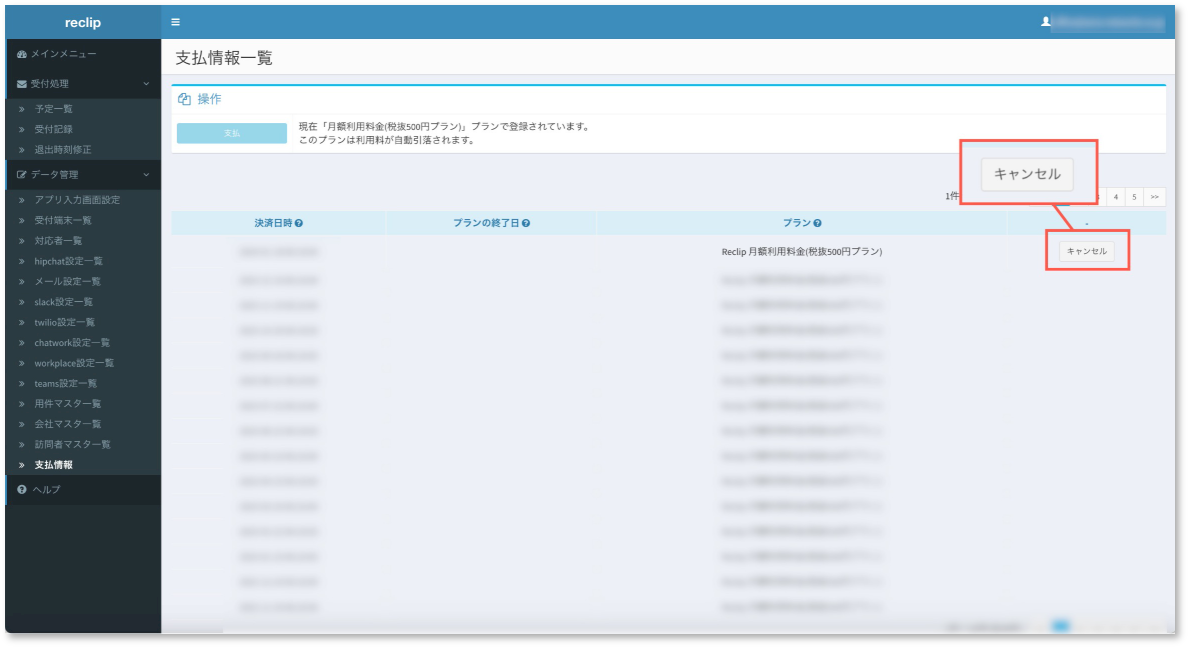Click the question mark icon next to ヘルプ
The image size is (1188, 647).
pos(21,490)
